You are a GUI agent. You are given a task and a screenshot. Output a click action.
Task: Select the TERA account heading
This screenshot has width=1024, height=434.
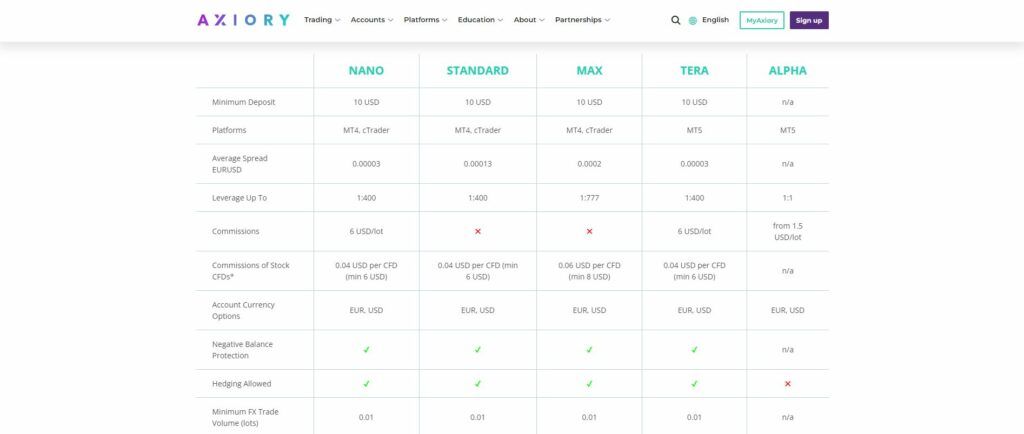[x=694, y=70]
